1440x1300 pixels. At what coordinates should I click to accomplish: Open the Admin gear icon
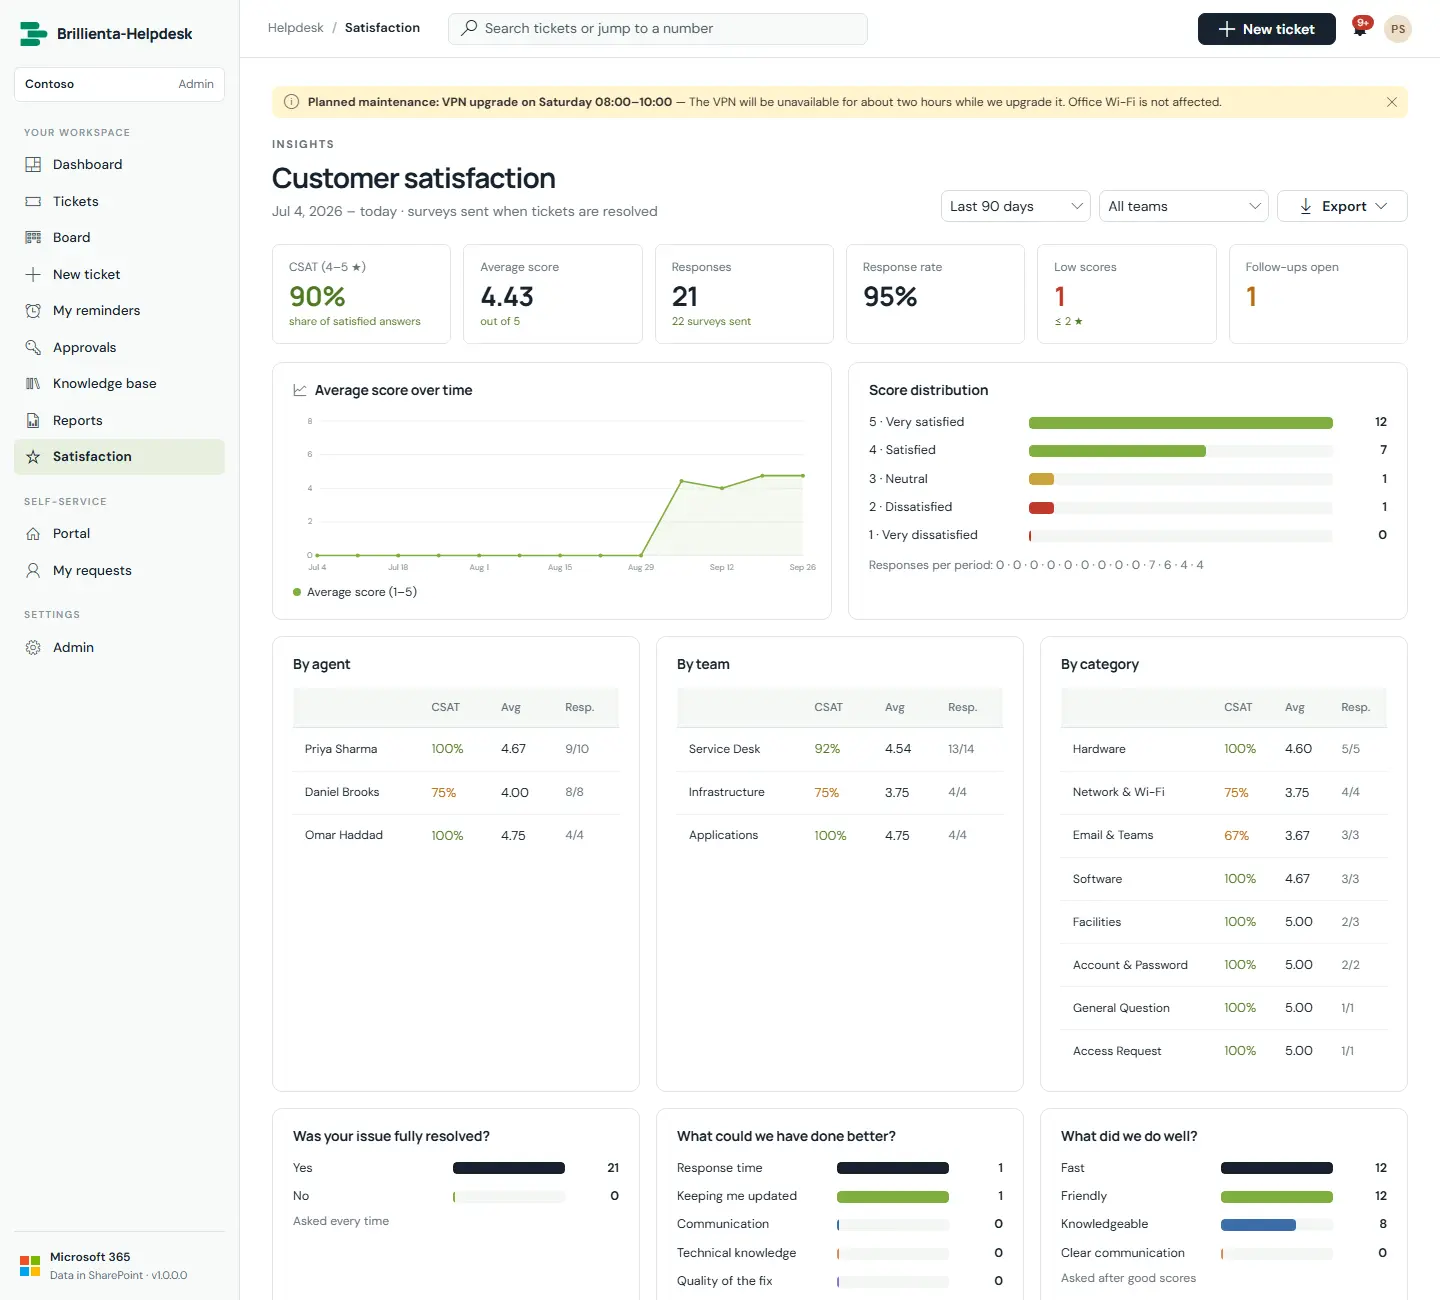pos(33,647)
